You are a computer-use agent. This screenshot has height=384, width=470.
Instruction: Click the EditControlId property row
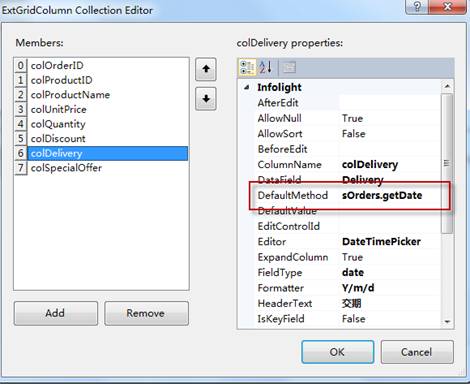pos(348,226)
